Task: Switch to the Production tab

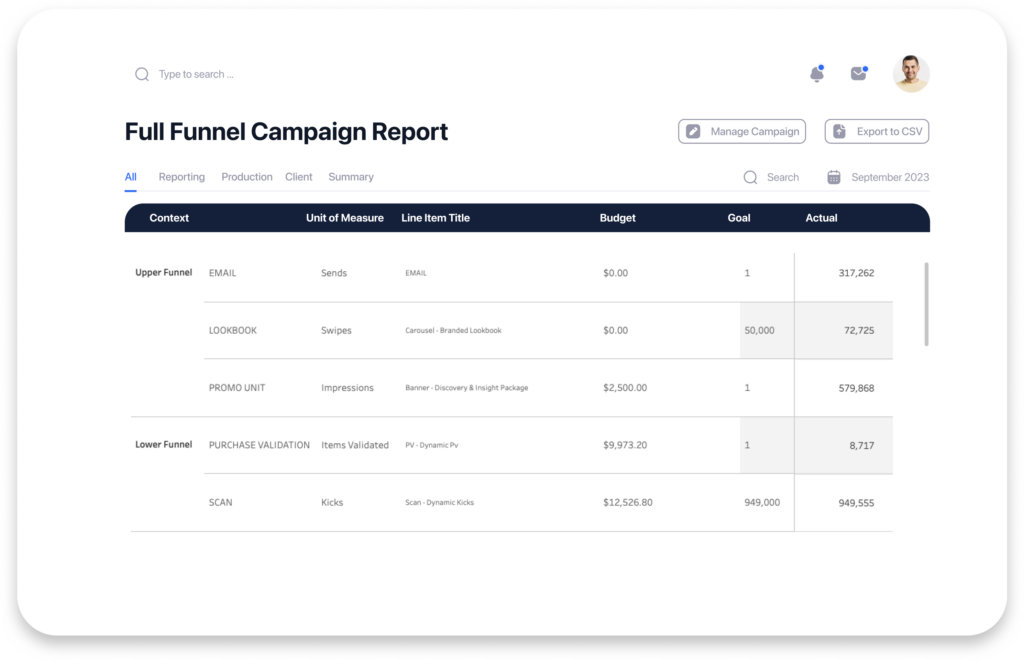Action: click(246, 177)
